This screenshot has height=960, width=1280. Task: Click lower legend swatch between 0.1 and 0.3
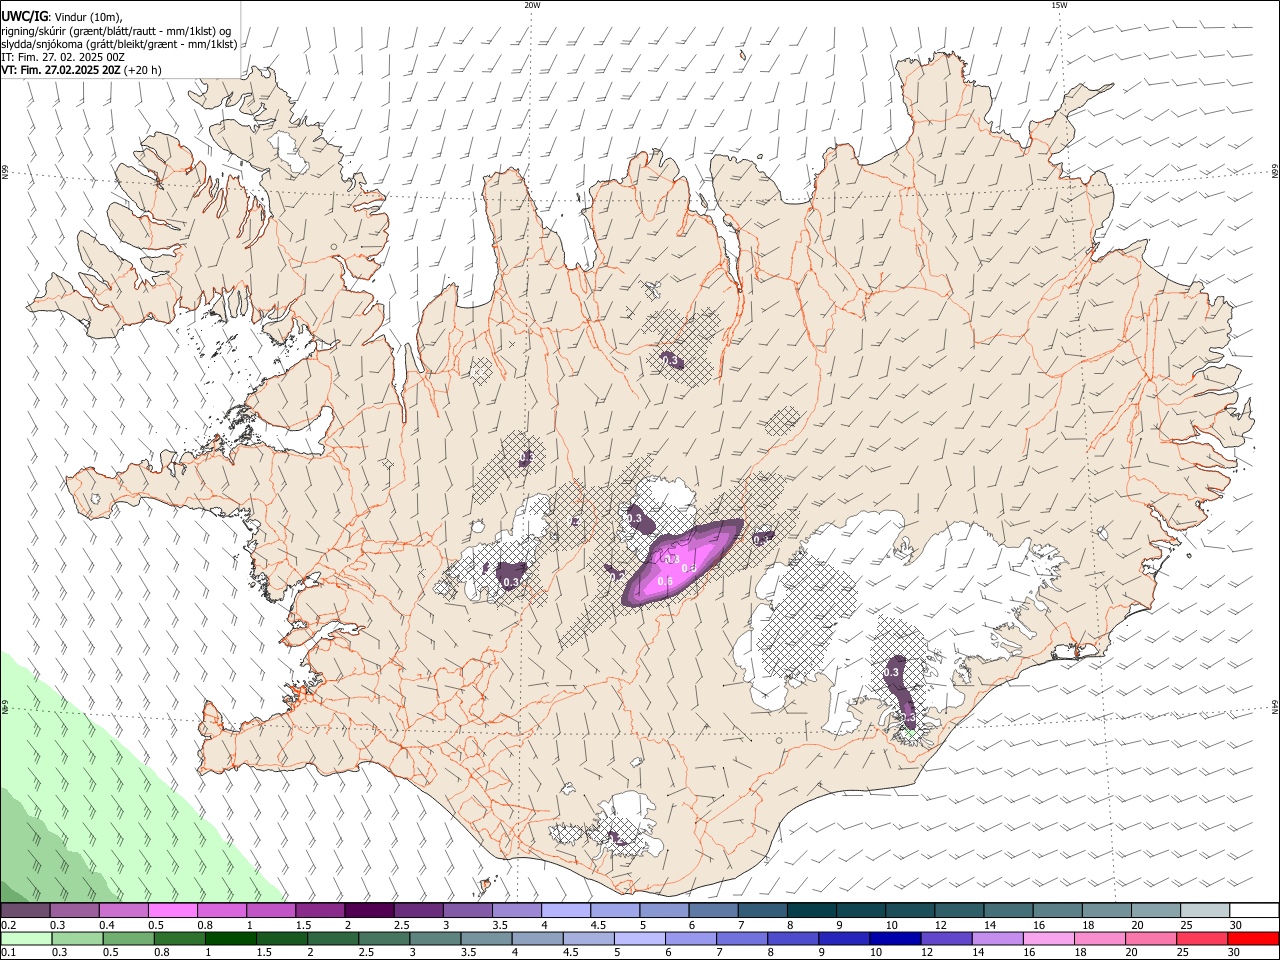[x=26, y=939]
